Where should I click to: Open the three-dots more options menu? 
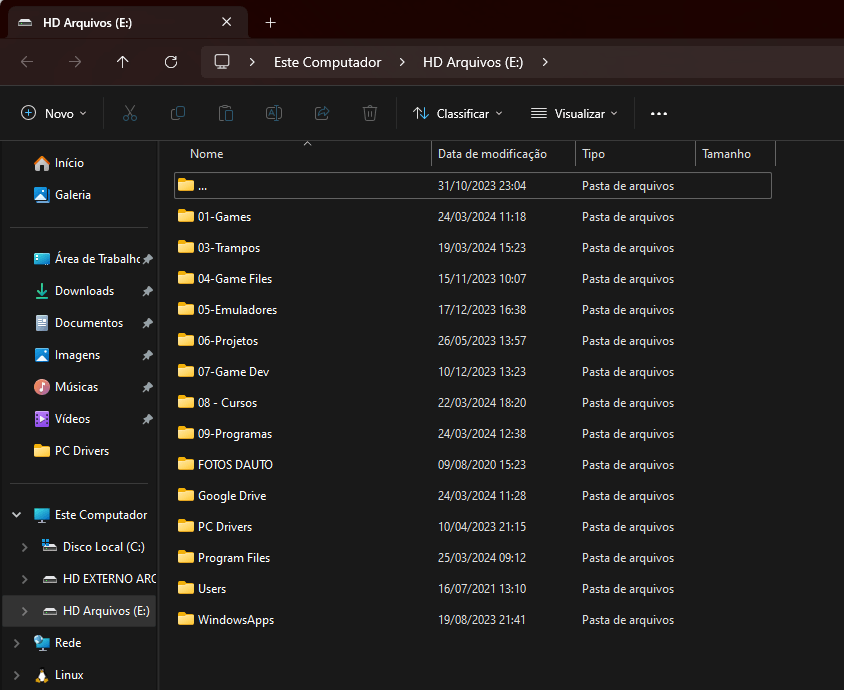pyautogui.click(x=659, y=114)
